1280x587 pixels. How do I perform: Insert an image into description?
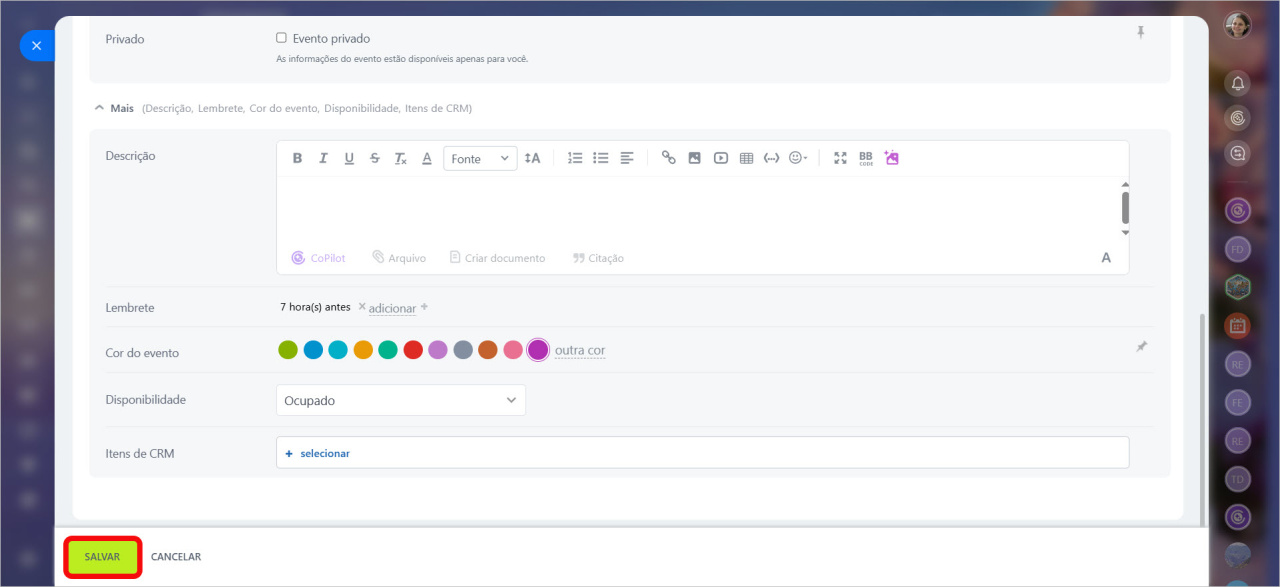(694, 158)
